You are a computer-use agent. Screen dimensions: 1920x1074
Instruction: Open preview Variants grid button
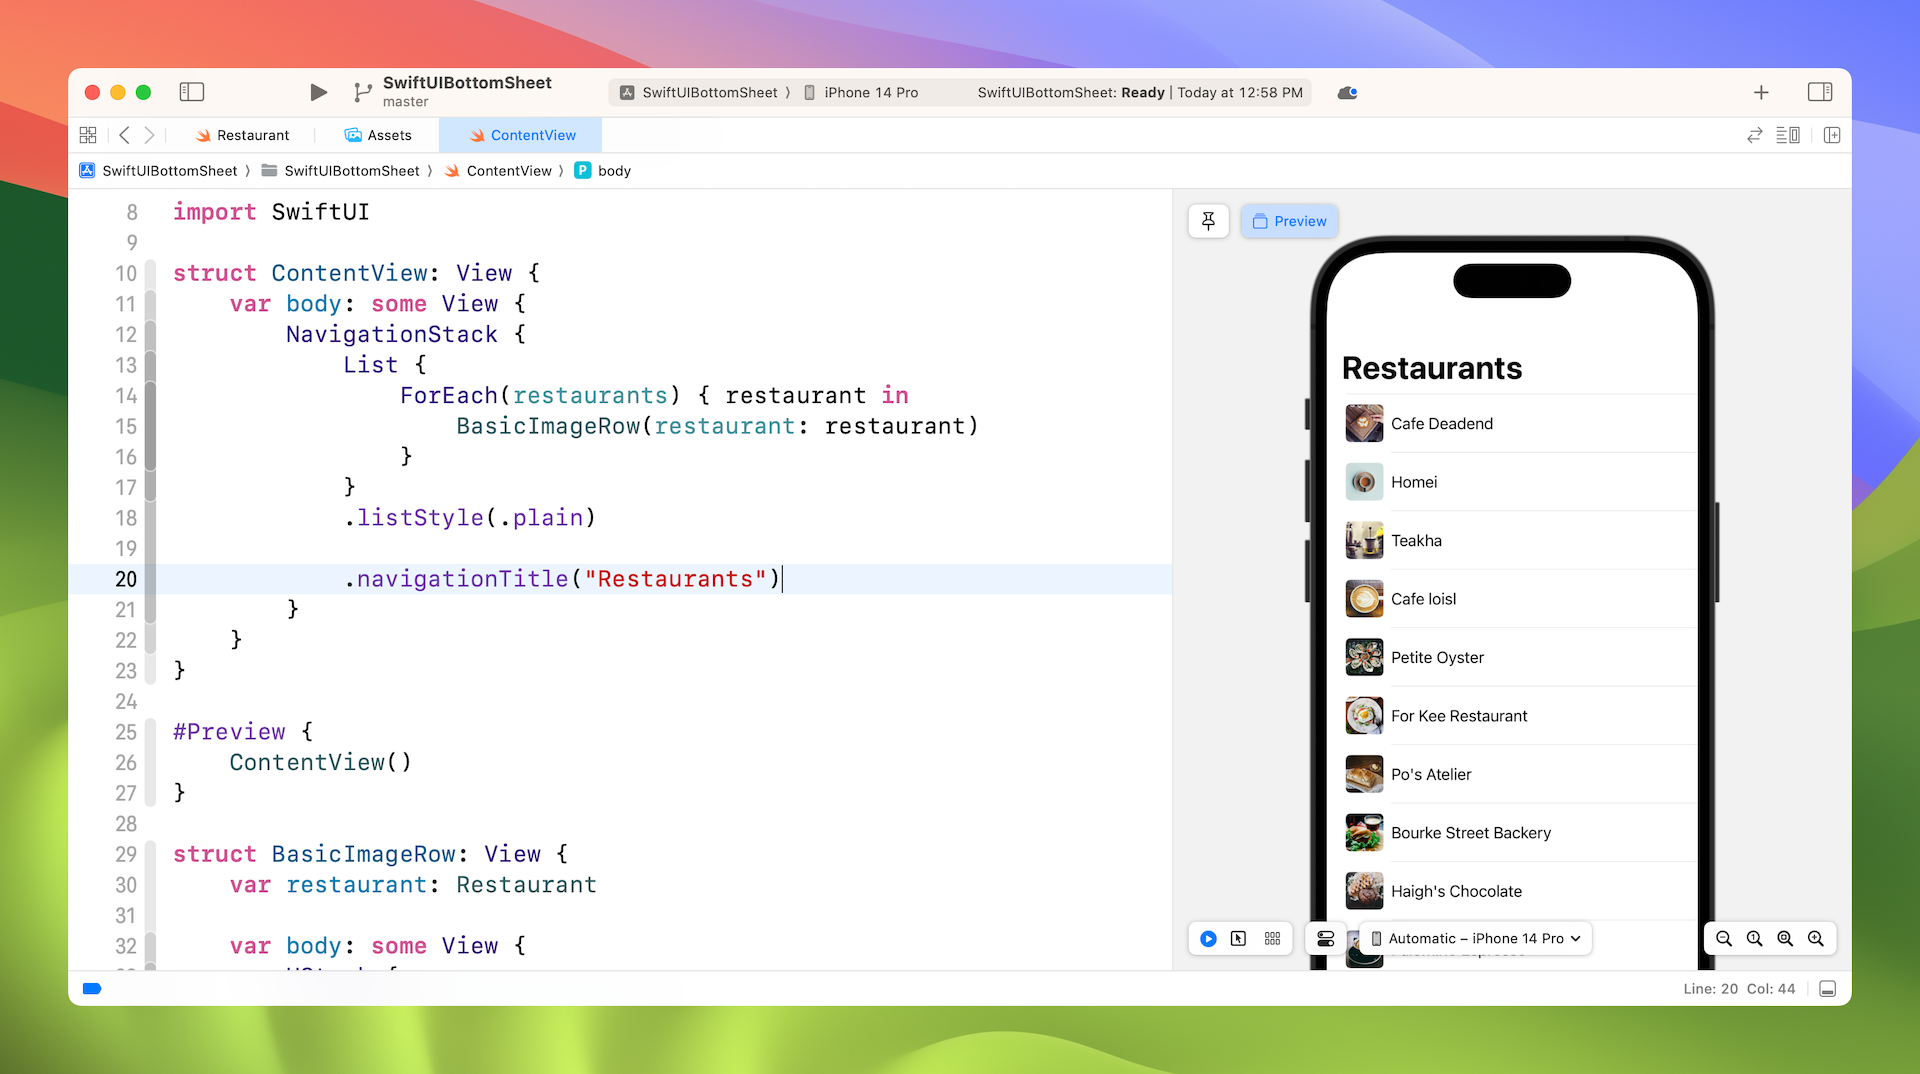(1272, 939)
